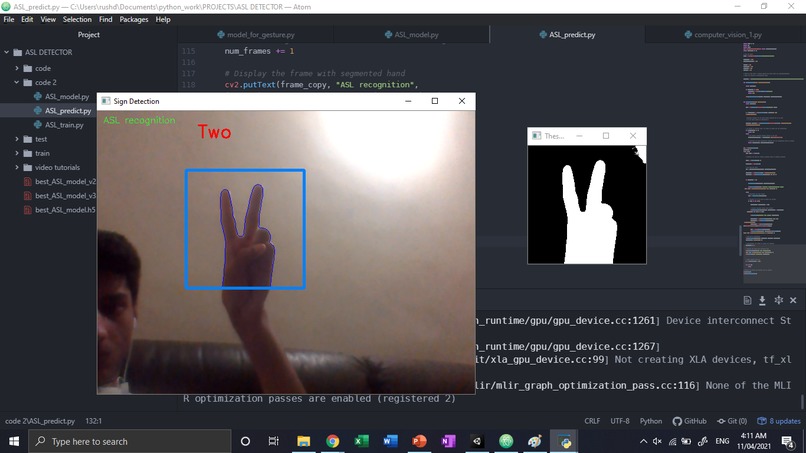Open the File menu
The height and width of the screenshot is (453, 806).
coord(9,20)
